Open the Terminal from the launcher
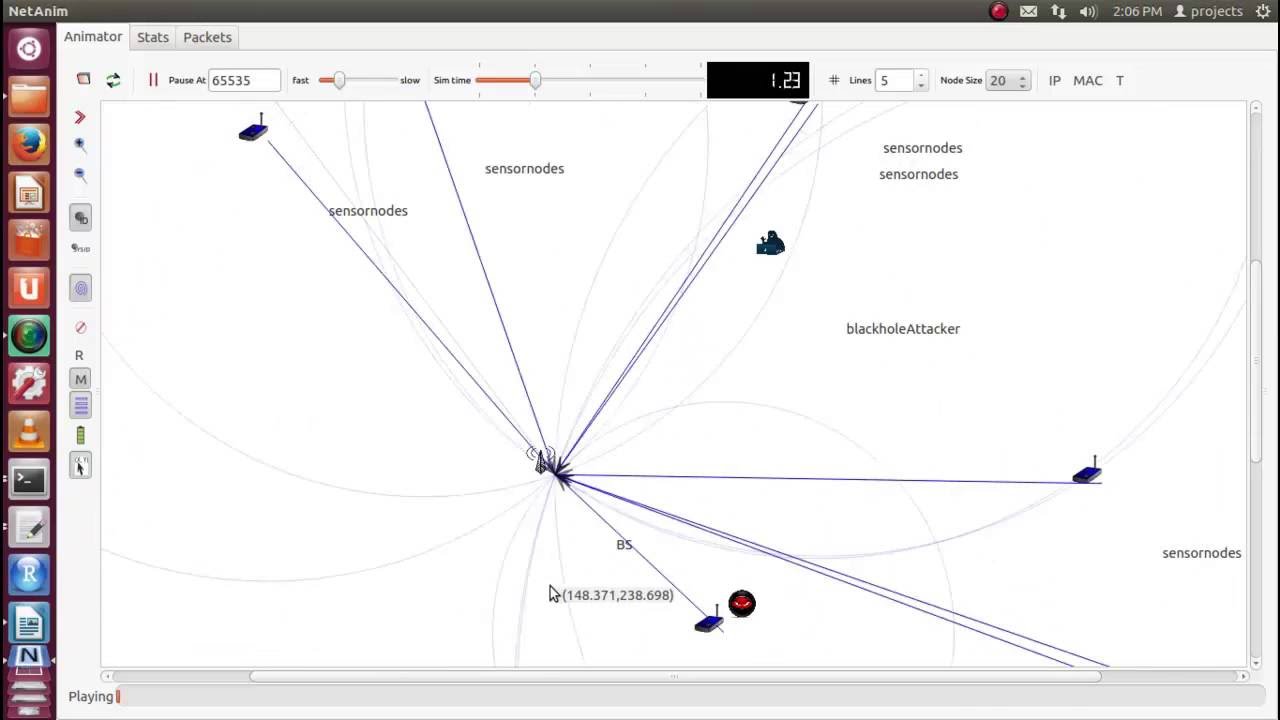The height and width of the screenshot is (720, 1280). click(29, 481)
